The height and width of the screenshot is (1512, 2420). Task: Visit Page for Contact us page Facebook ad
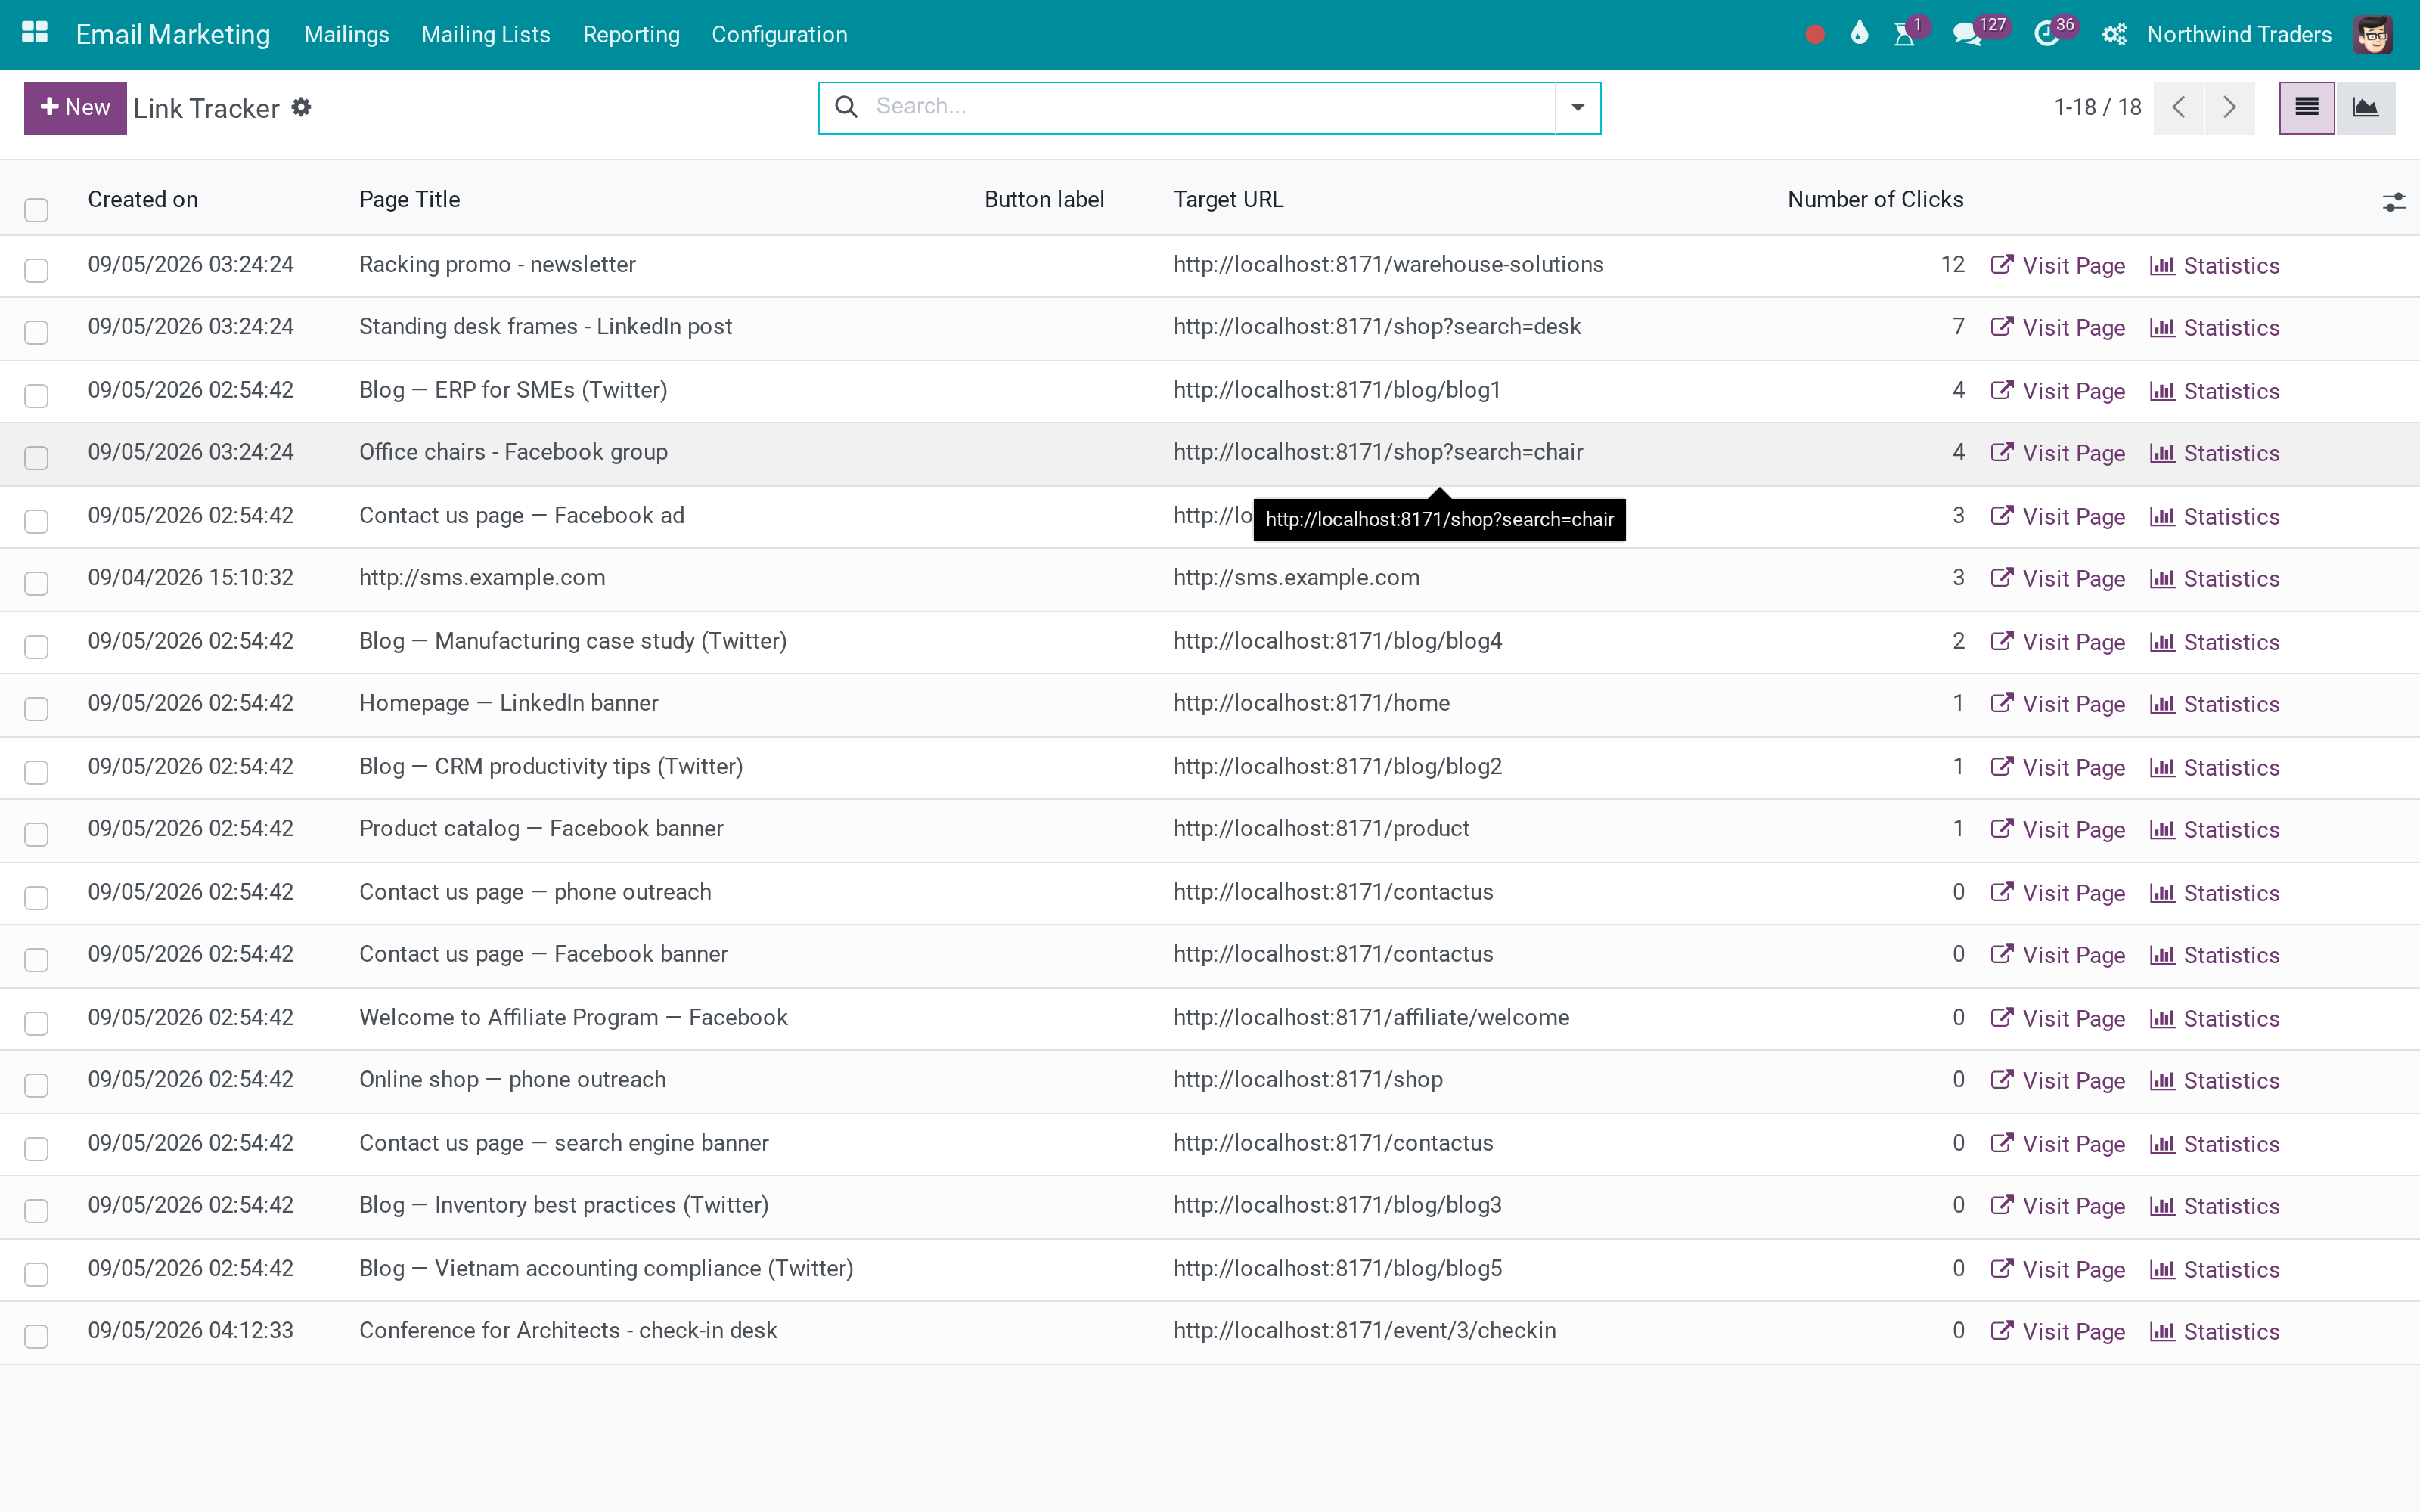2057,517
